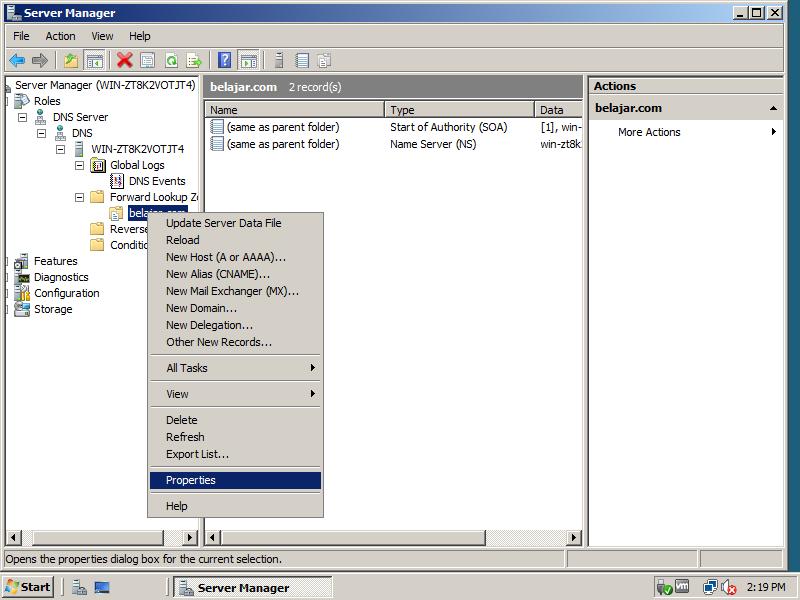
Task: Collapse the DNS Server tree node
Action: click(22, 117)
